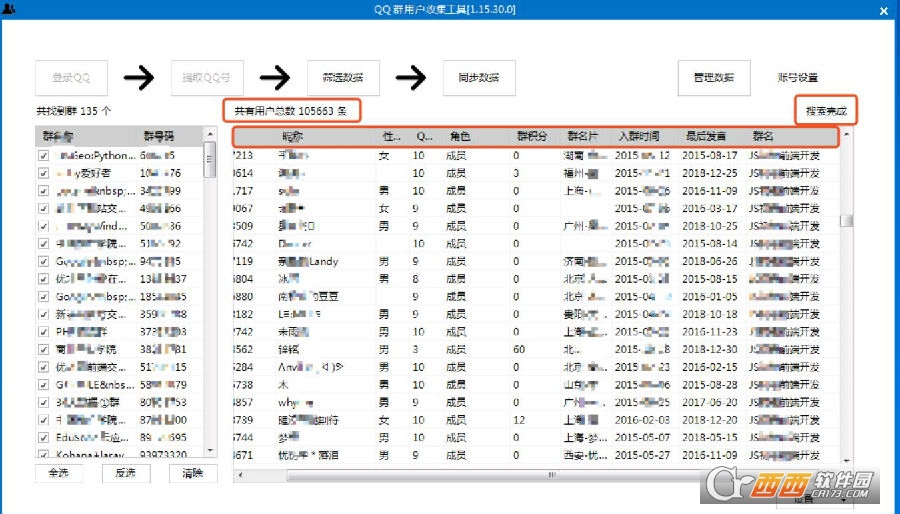Uncheck the group containing Python
Viewport: 900px width, 514px height.
[x=44, y=155]
